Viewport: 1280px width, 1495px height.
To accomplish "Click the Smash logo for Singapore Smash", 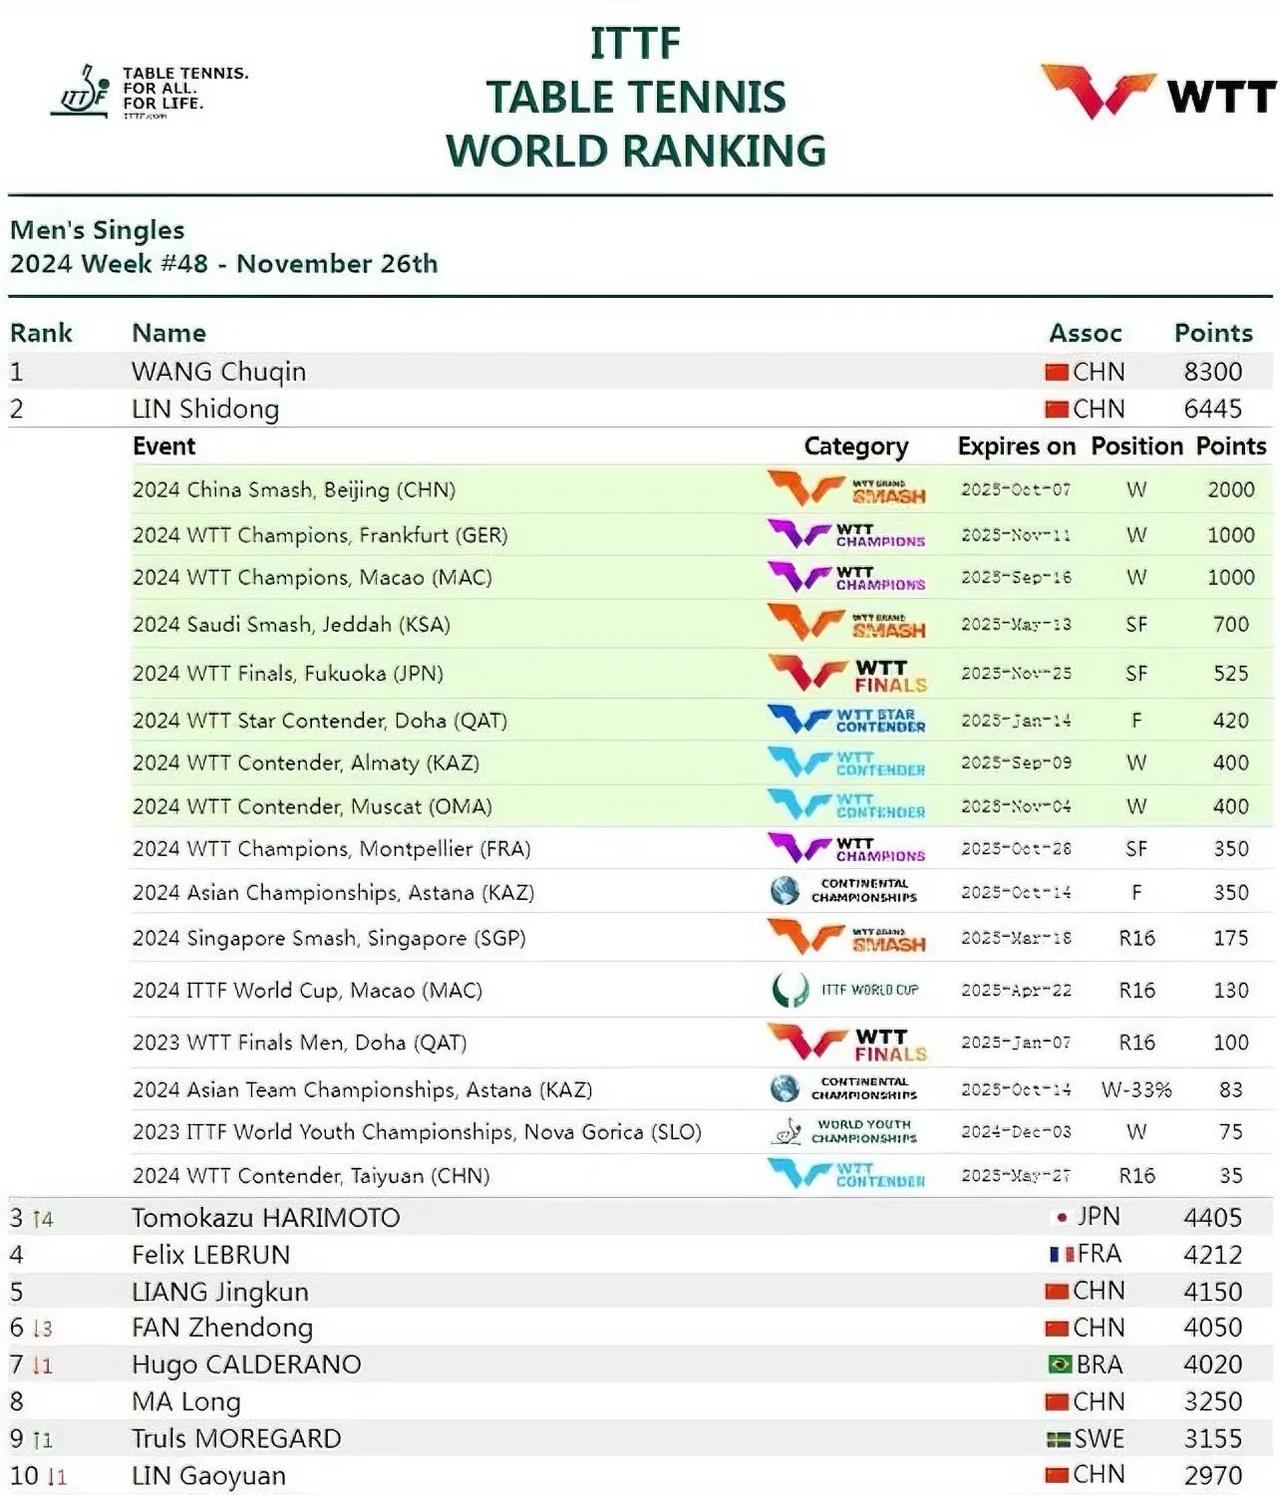I will tap(846, 938).
